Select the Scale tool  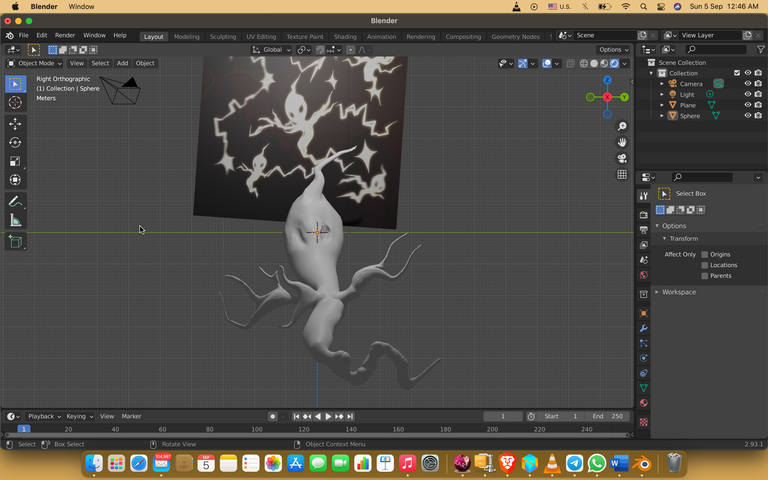pyautogui.click(x=15, y=161)
